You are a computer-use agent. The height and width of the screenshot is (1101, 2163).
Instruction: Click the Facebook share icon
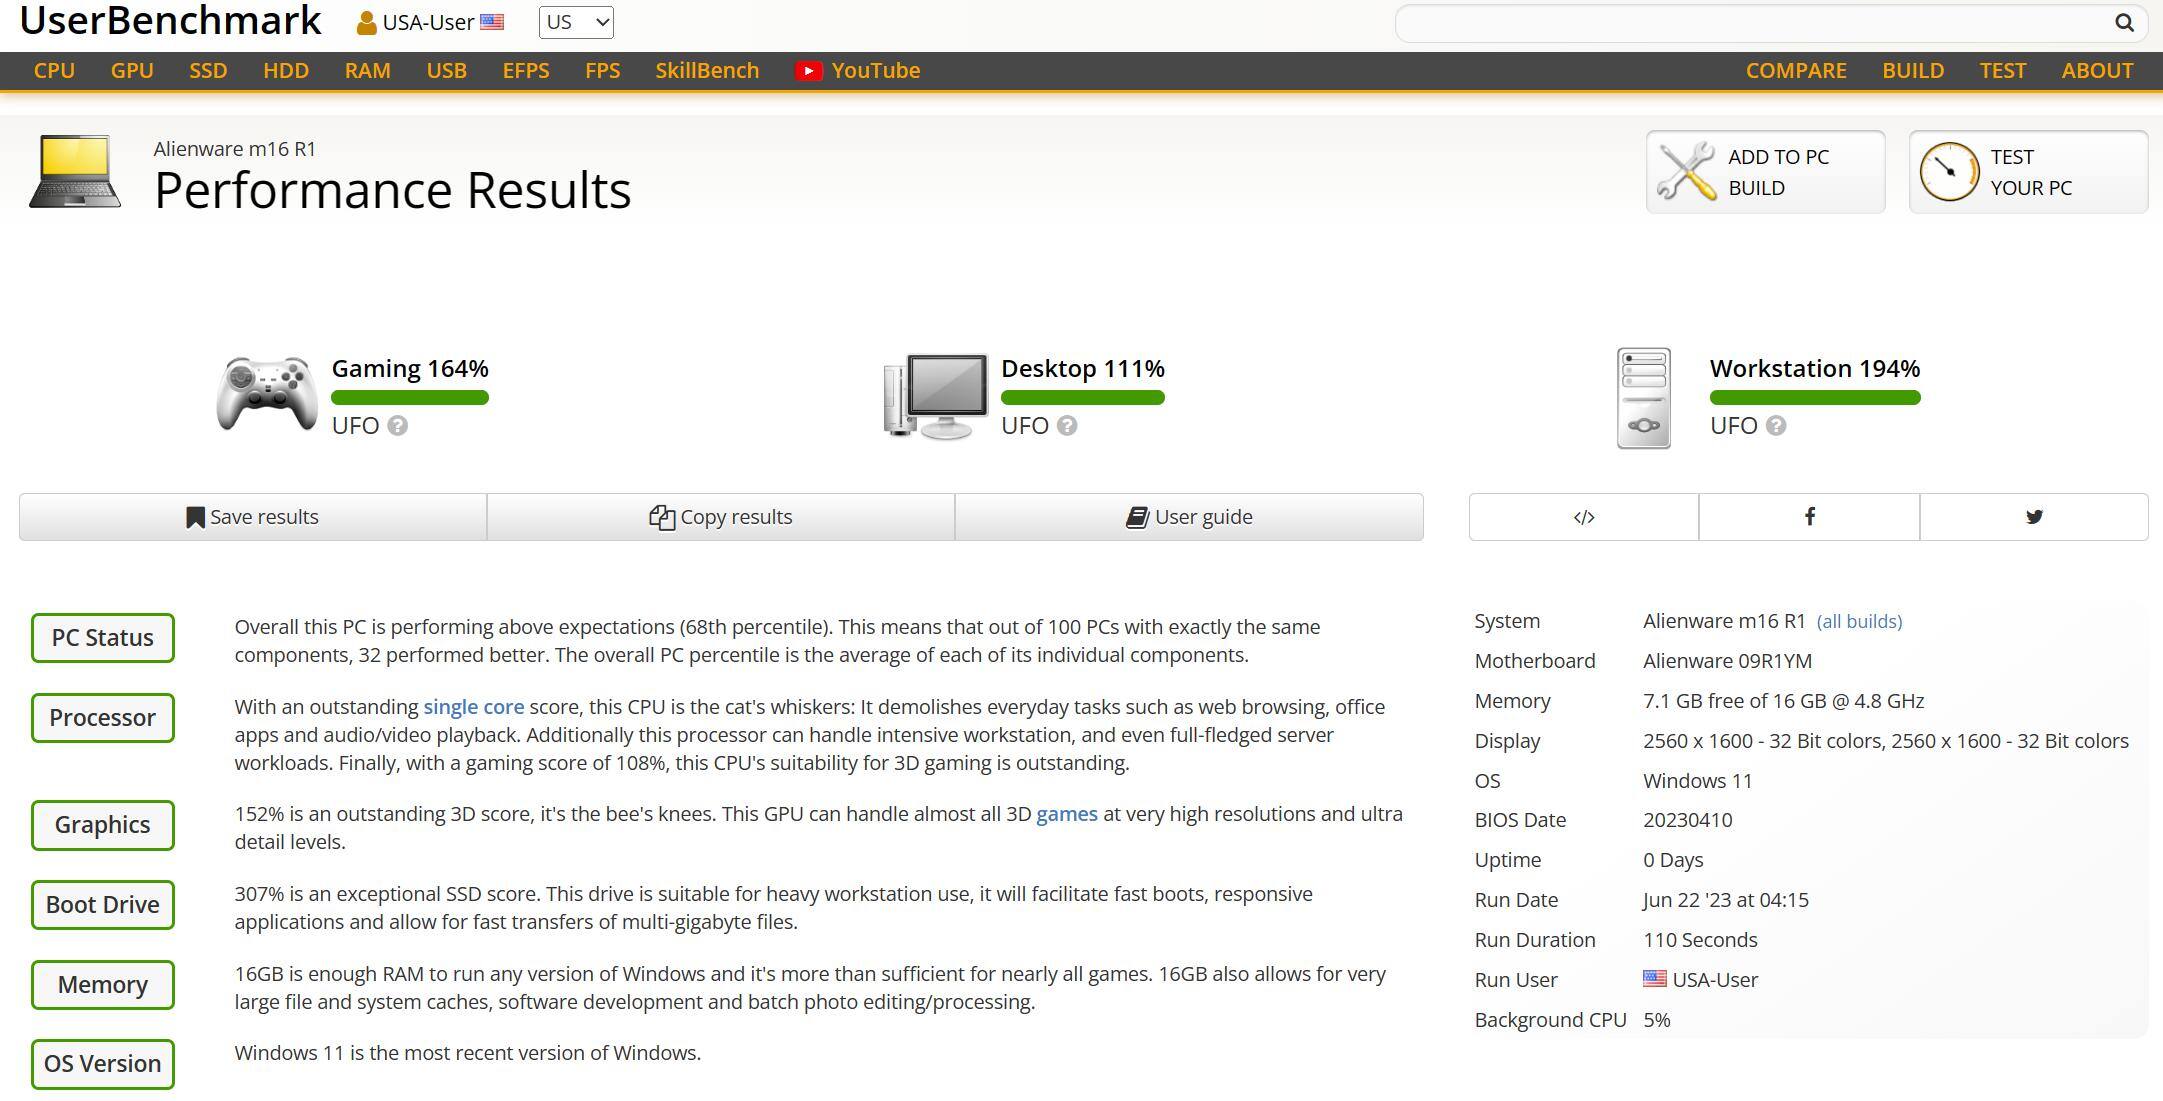coord(1809,517)
